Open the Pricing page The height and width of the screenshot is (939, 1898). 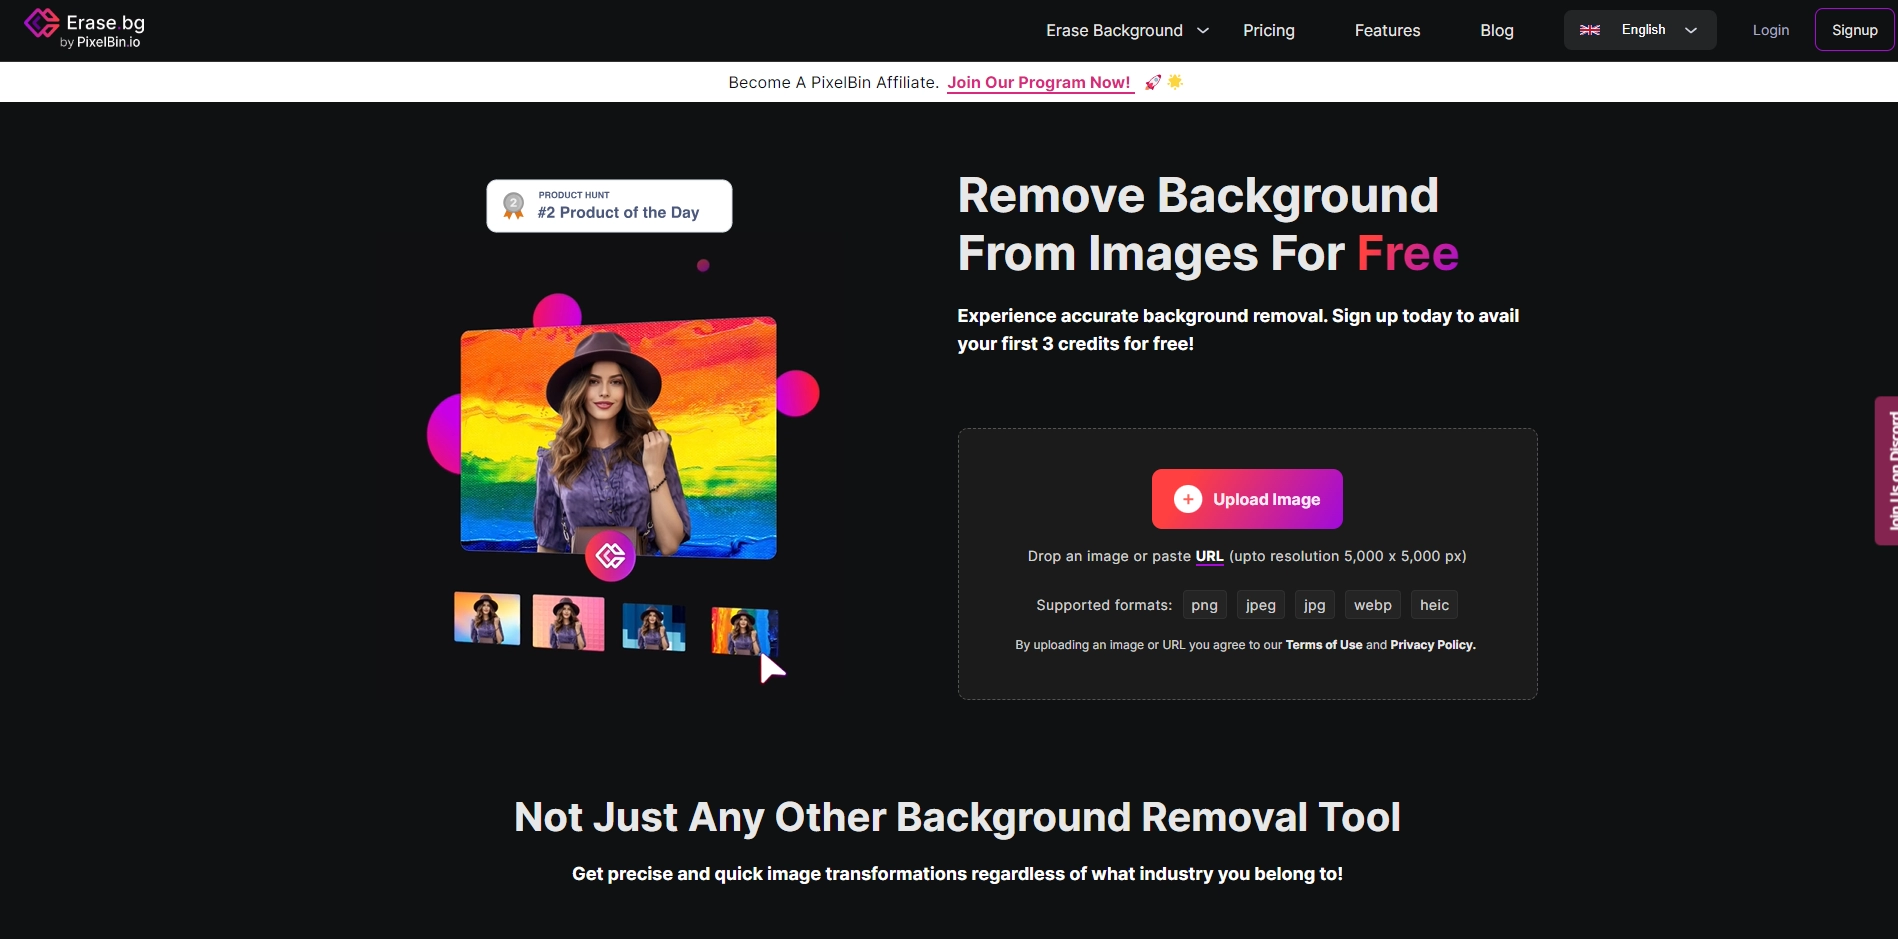(x=1269, y=31)
